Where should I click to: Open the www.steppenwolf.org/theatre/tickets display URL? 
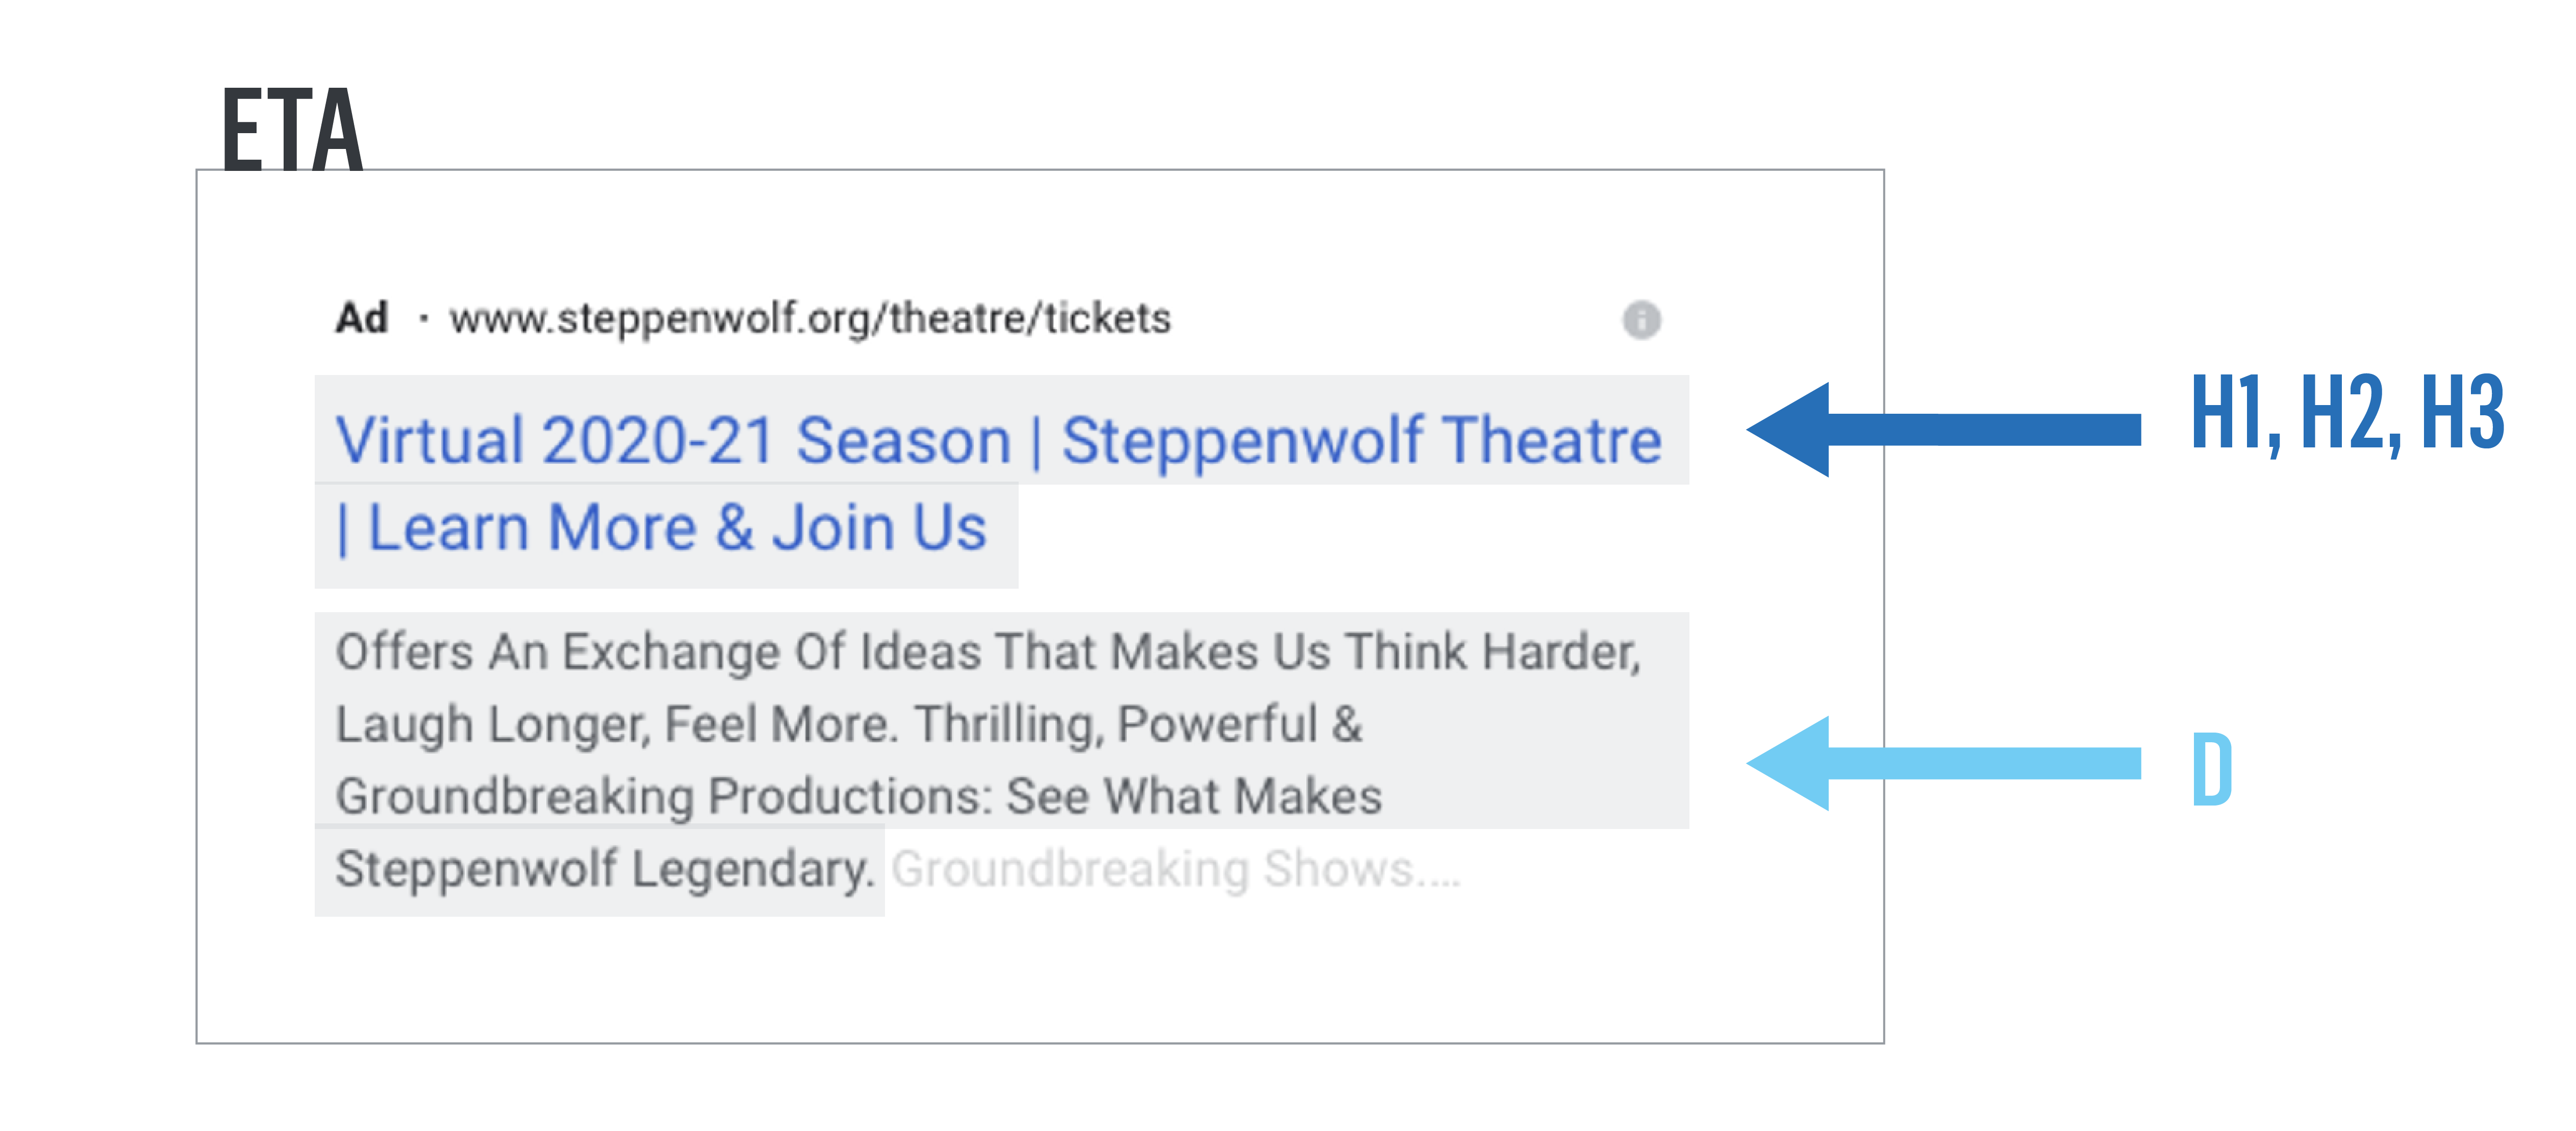click(810, 319)
